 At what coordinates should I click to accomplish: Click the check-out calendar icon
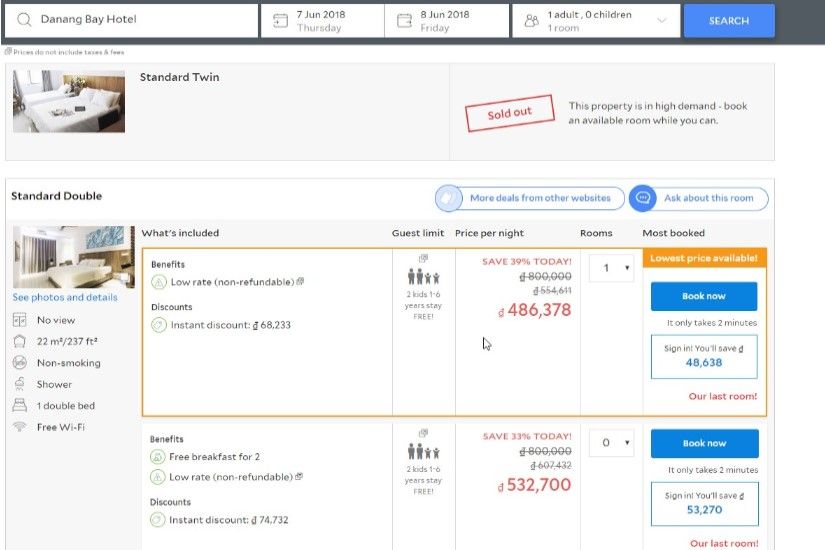(404, 21)
